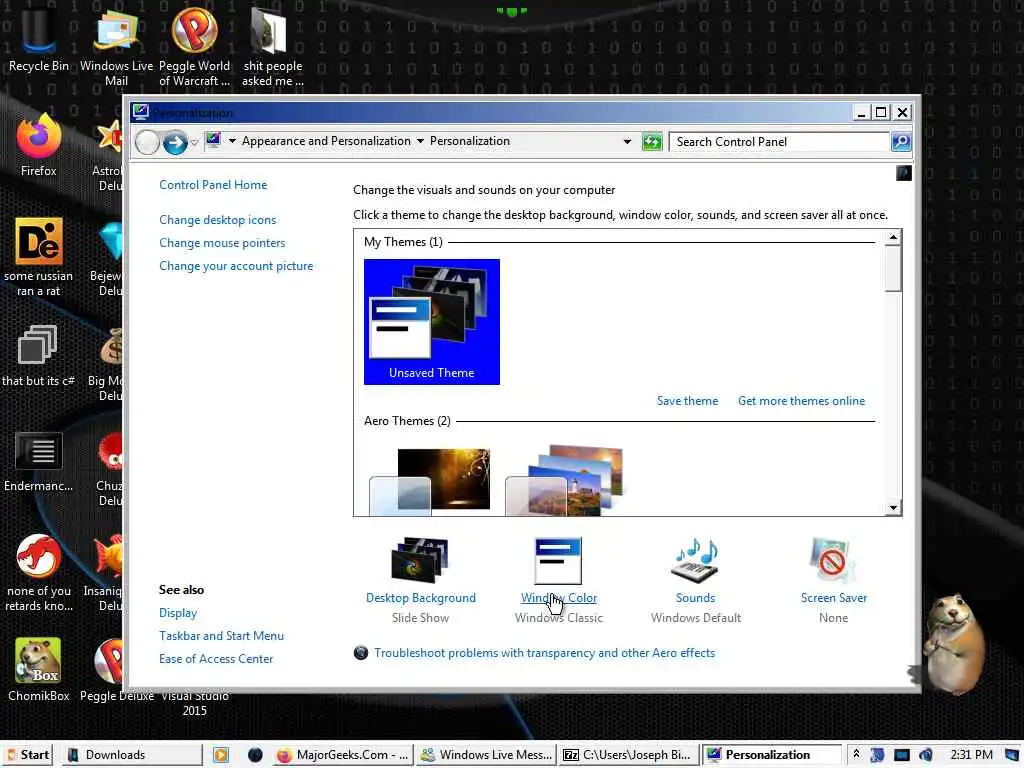Open the recent pages dropdown arrow
Image resolution: width=1024 pixels, height=768 pixels.
194,142
